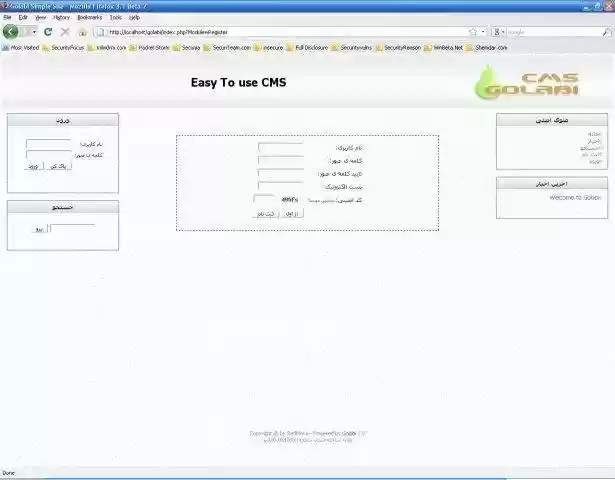
Task: Click the page icon in the address bar
Action: pos(100,32)
